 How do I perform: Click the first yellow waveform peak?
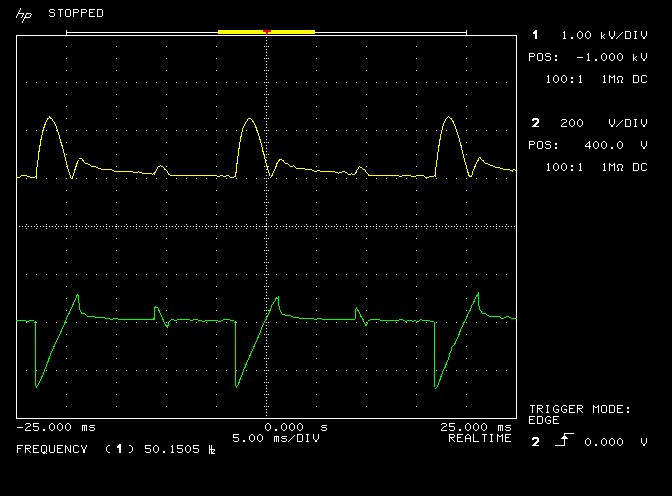tap(50, 117)
